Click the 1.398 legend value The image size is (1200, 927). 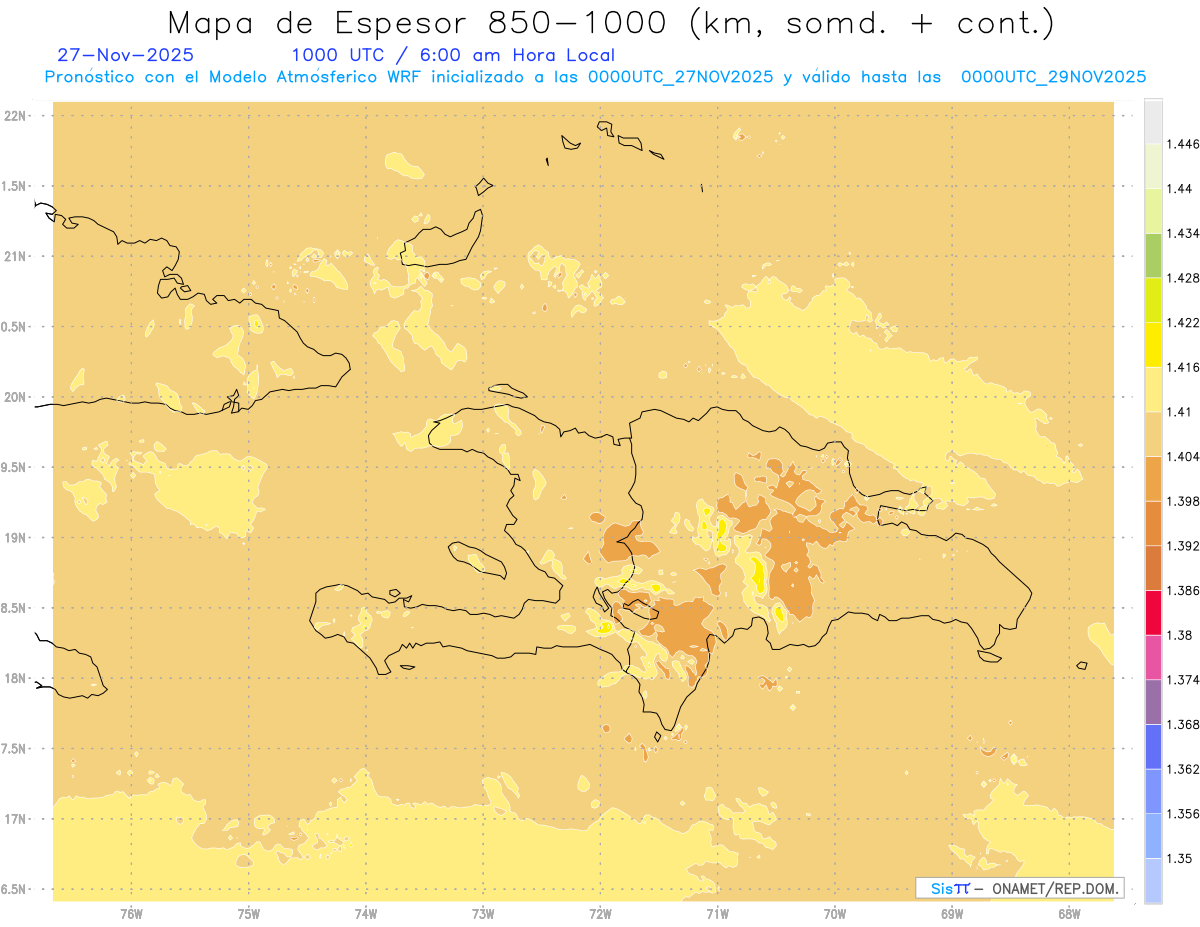click(x=1183, y=501)
